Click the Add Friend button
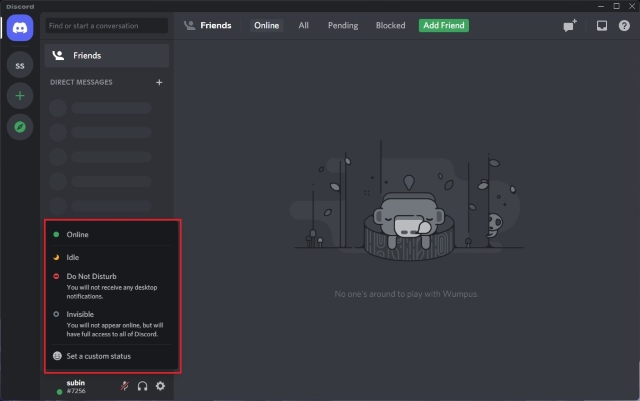640x401 pixels. (443, 25)
